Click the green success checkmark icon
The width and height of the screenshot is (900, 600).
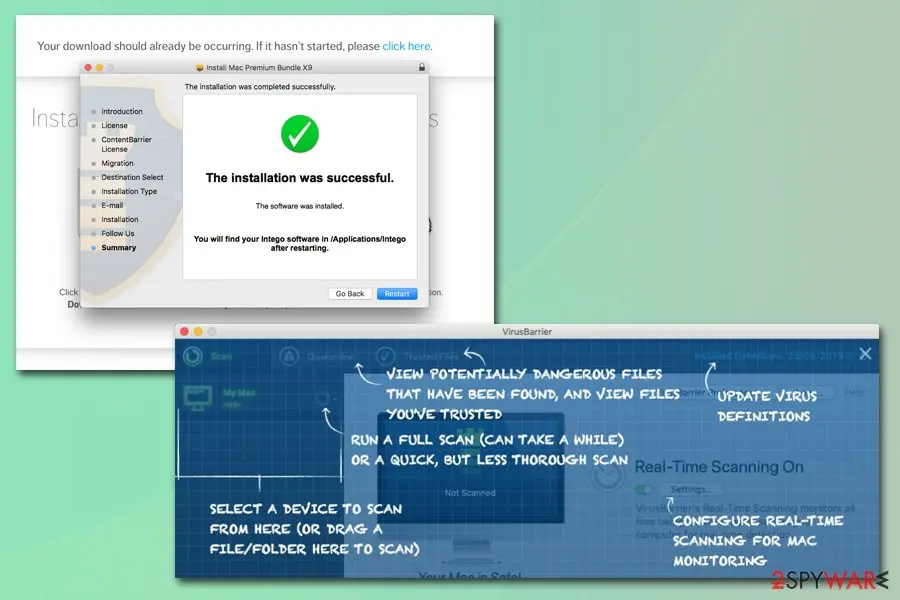300,134
